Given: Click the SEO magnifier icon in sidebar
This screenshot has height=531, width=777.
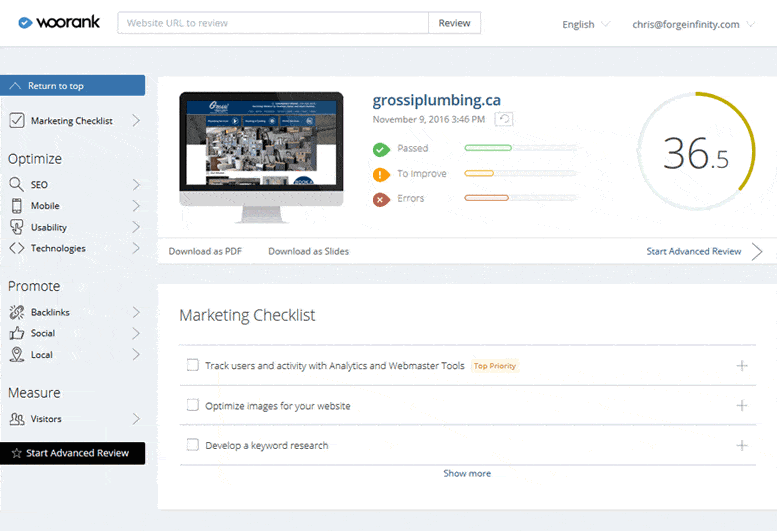Looking at the screenshot, I should (x=16, y=185).
